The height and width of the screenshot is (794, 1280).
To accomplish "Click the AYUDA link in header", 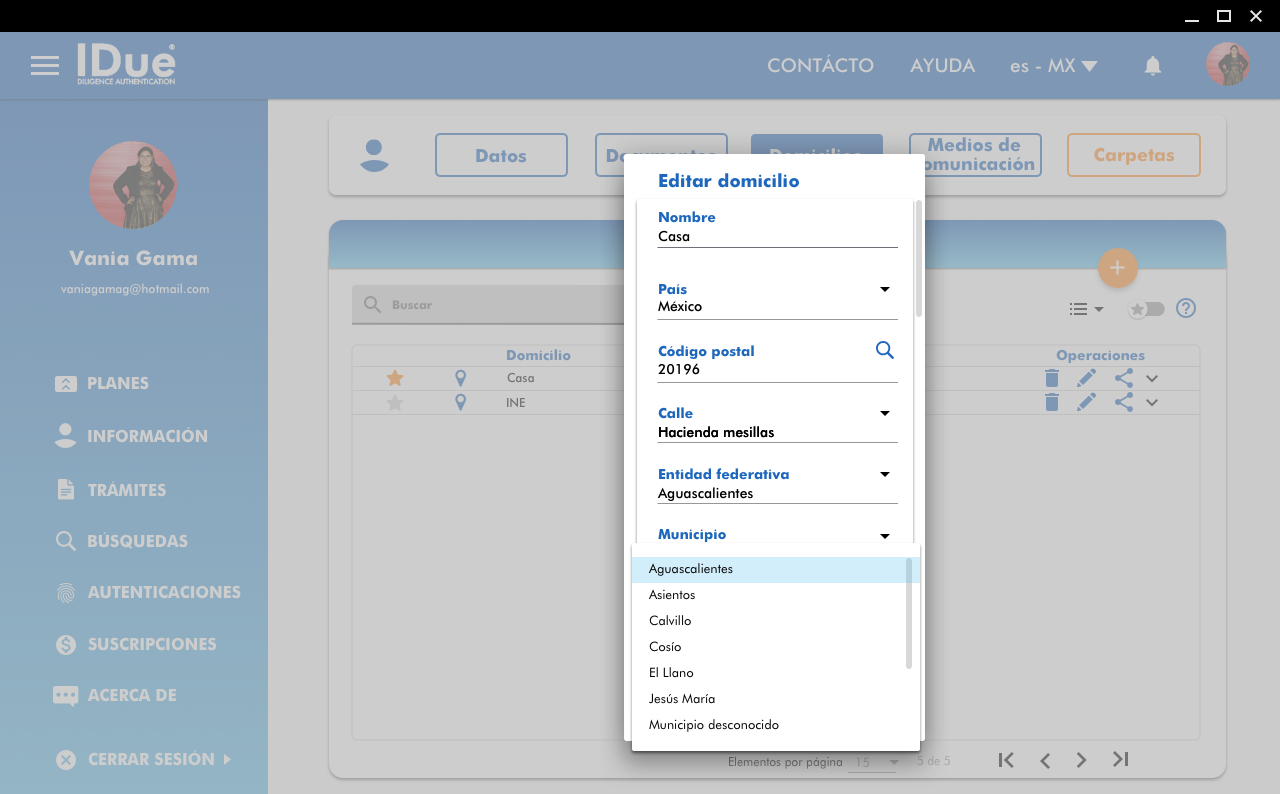I will (x=942, y=66).
